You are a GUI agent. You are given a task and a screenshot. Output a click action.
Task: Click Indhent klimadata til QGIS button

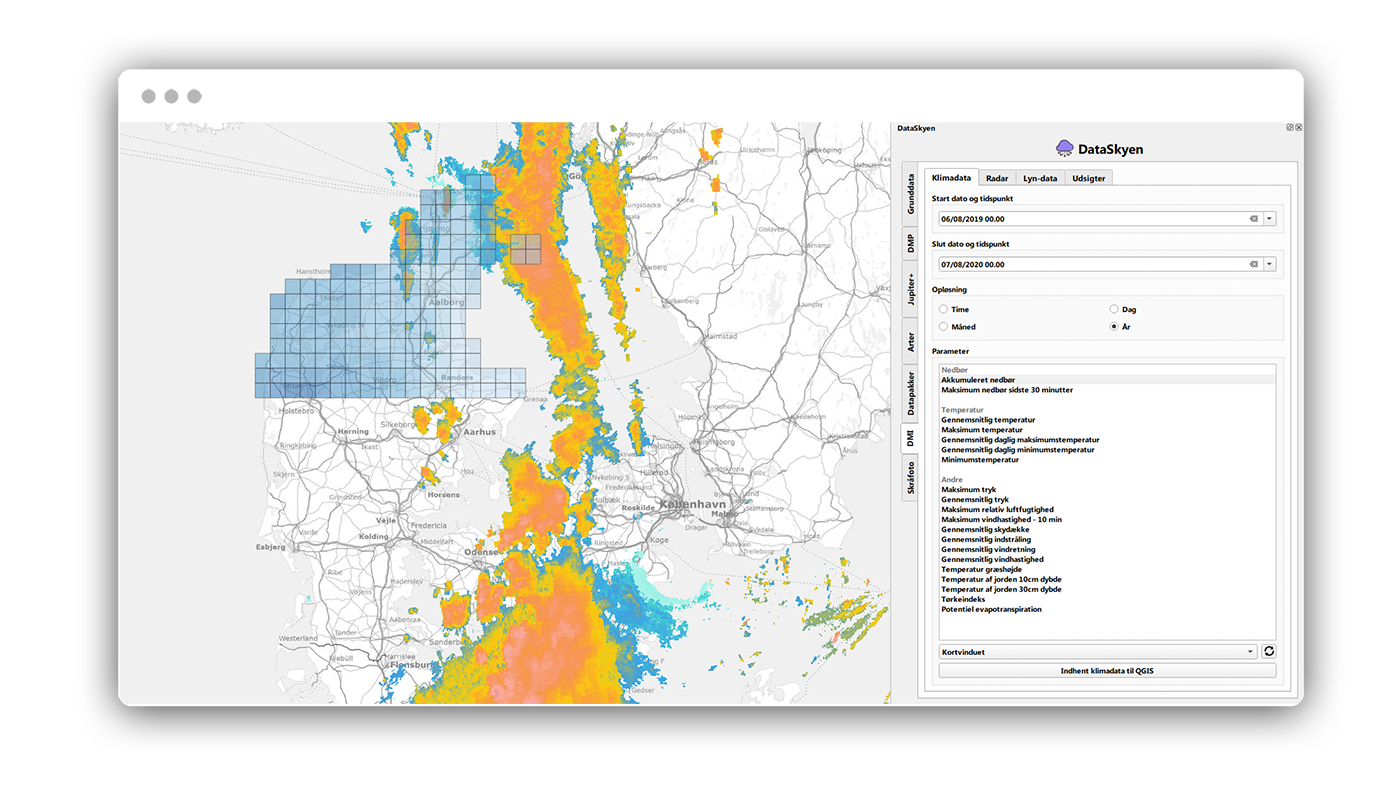coord(1106,671)
